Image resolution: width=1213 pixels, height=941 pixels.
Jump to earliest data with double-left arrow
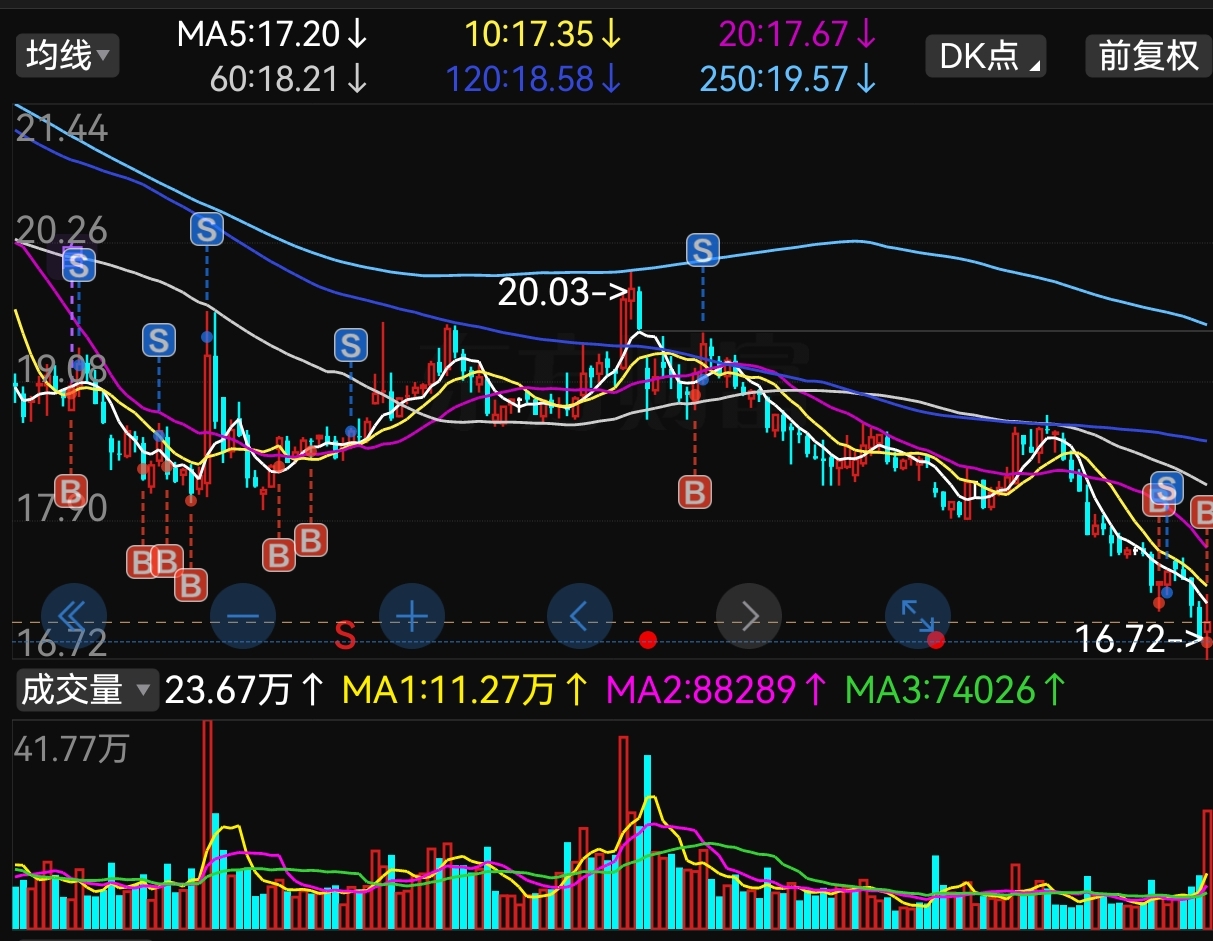click(74, 616)
